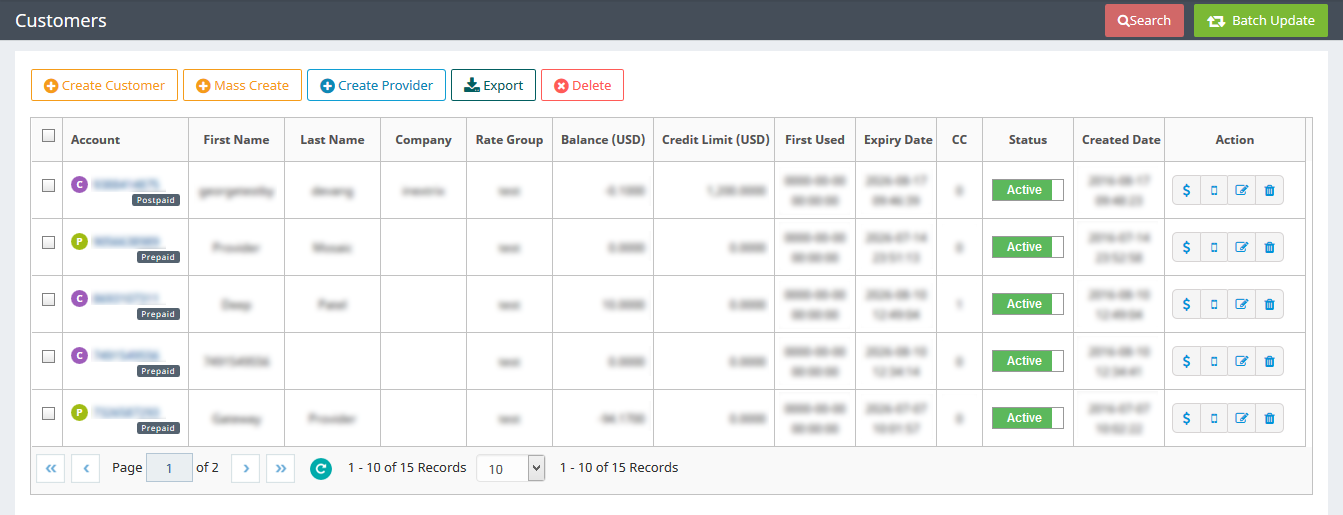Go to the last page with double-arrow icon

point(281,468)
